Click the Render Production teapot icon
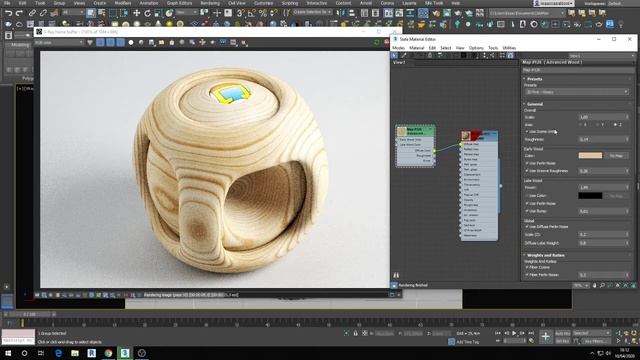The image size is (640, 360). (x=458, y=13)
